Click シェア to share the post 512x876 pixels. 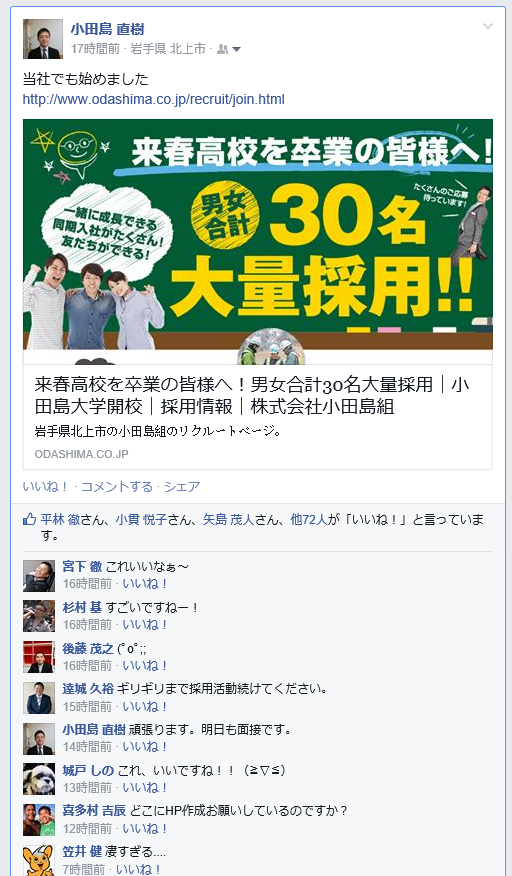182,487
